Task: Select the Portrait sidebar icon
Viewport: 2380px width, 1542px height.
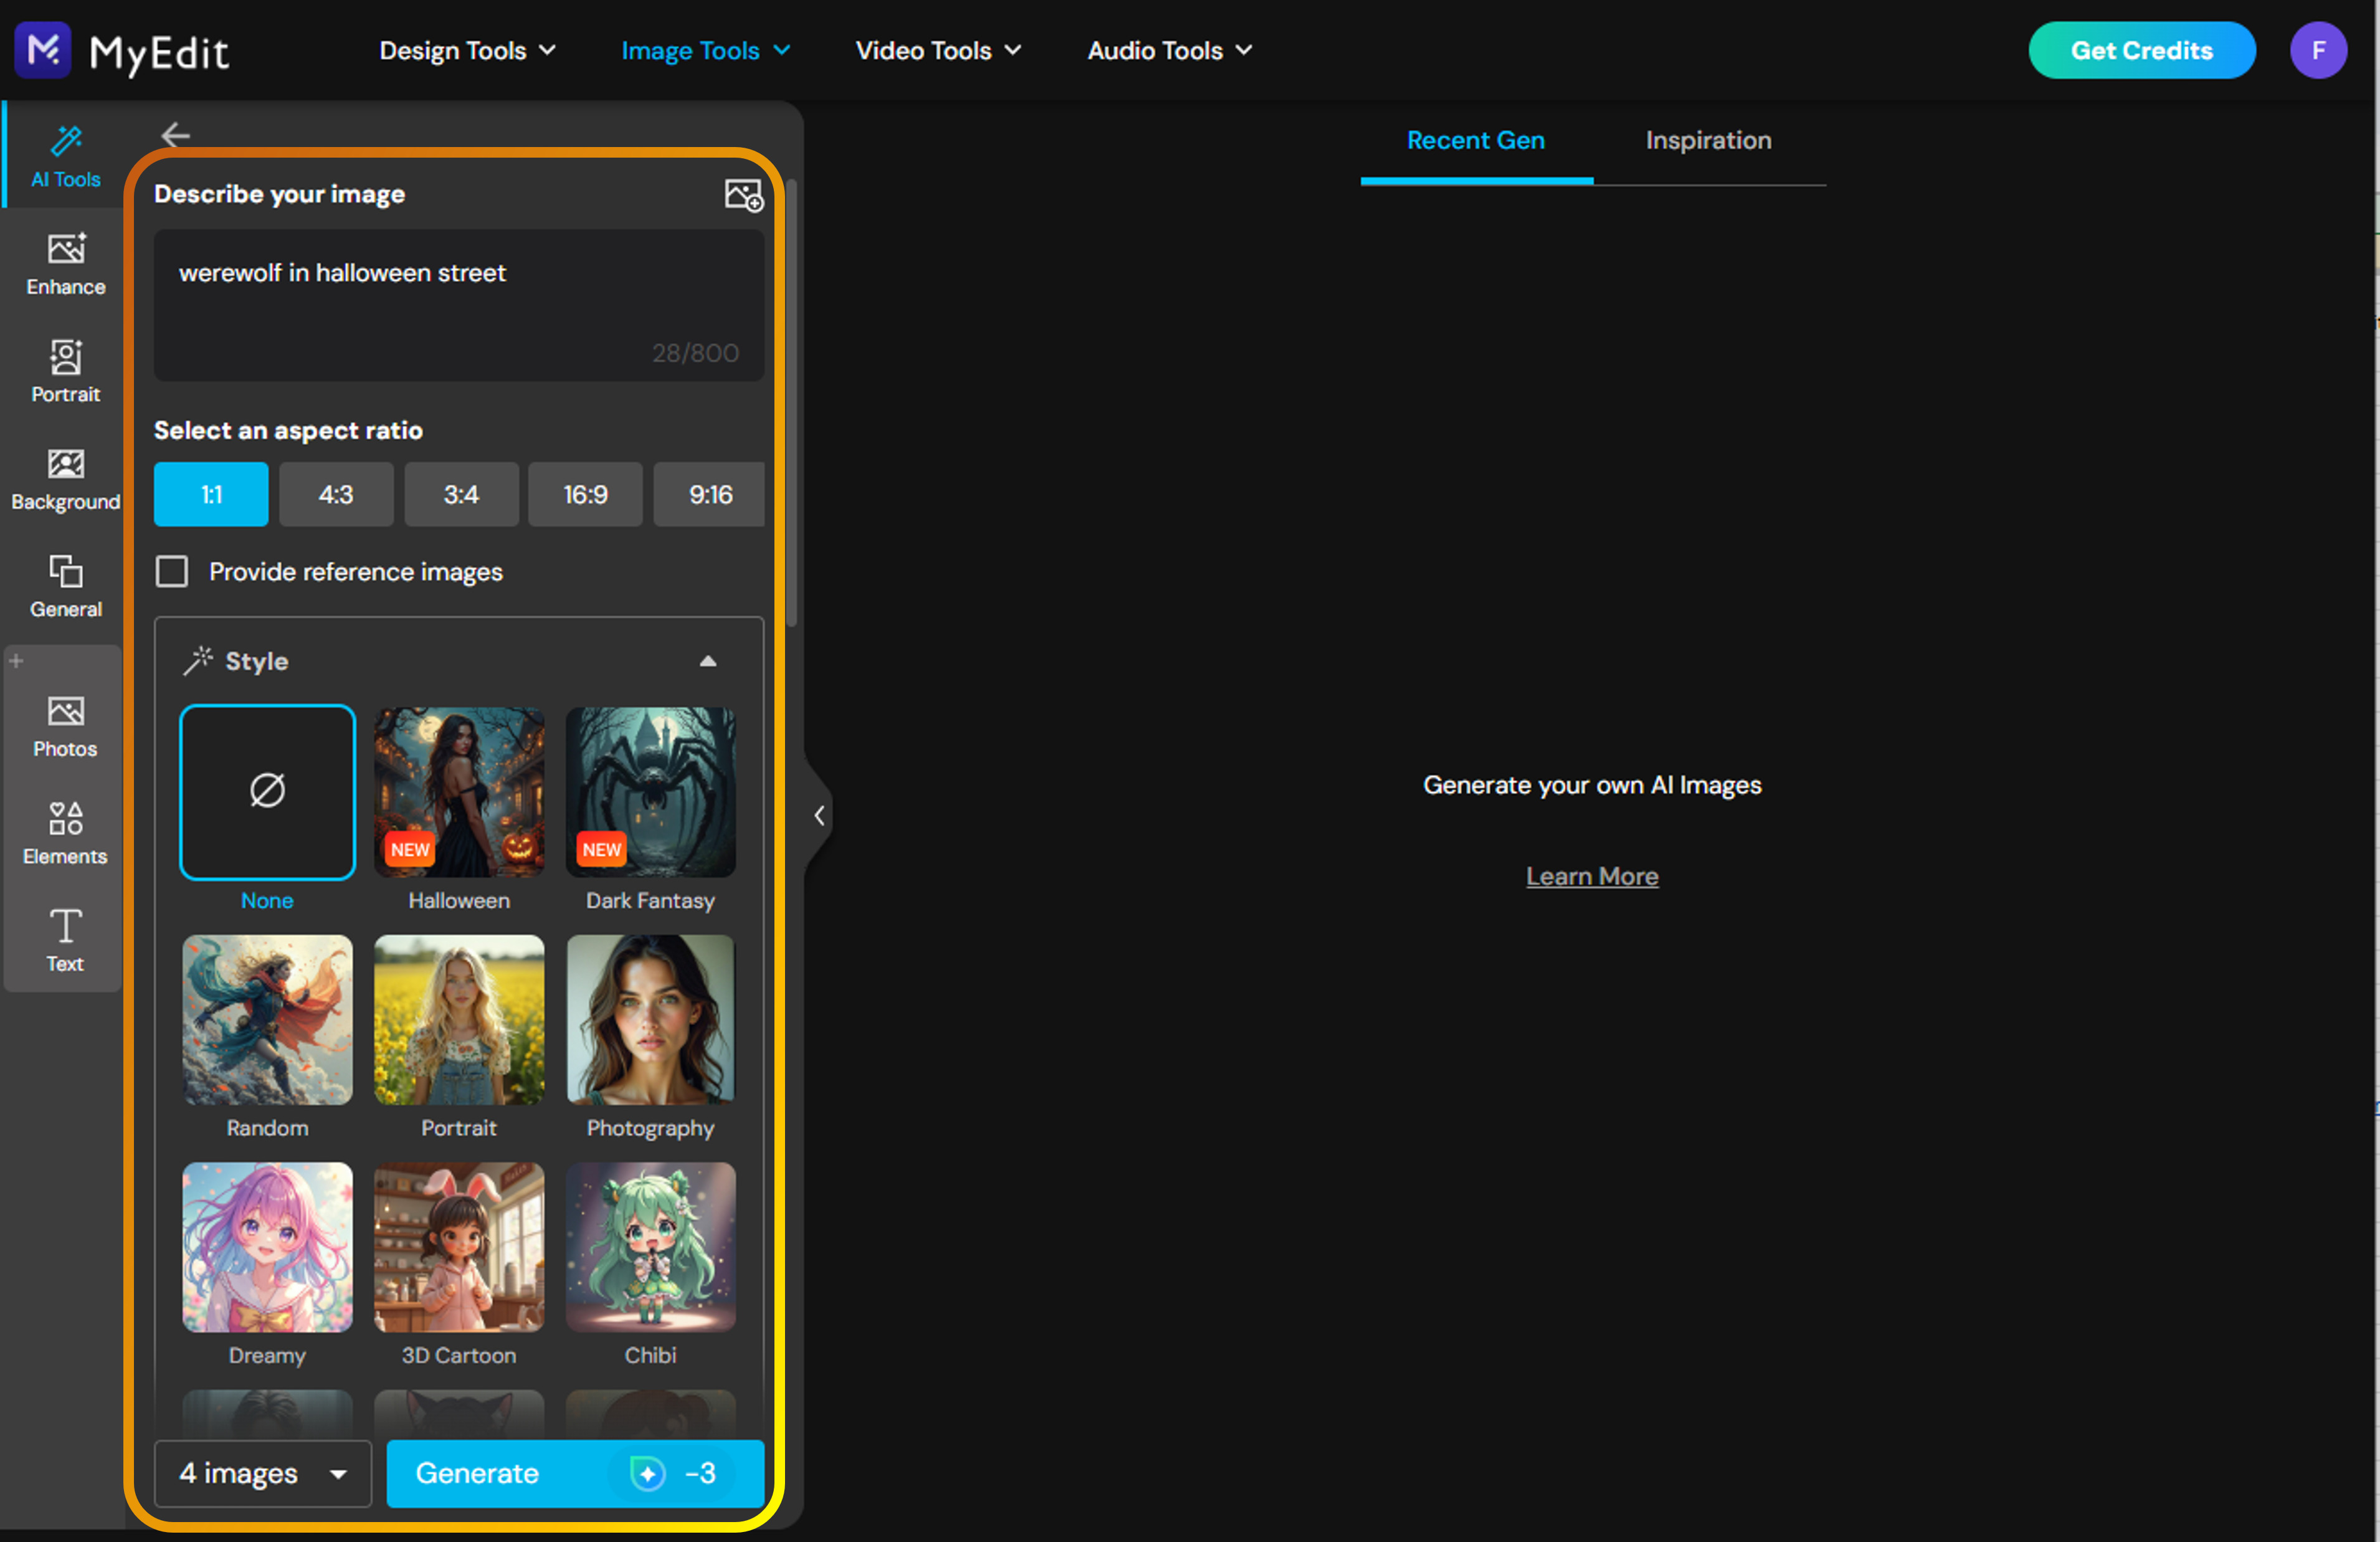Action: pos(65,371)
